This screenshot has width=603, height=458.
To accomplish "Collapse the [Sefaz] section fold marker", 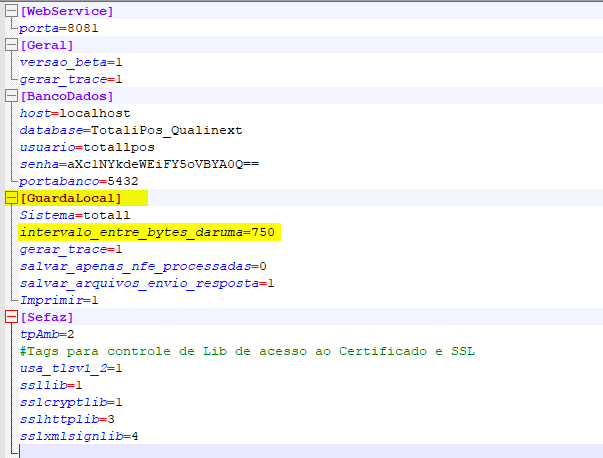I will pos(12,317).
